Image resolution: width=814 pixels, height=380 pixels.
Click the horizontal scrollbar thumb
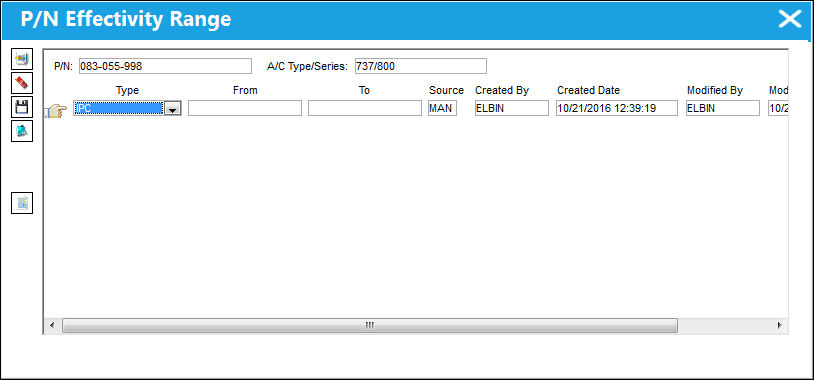pyautogui.click(x=370, y=325)
